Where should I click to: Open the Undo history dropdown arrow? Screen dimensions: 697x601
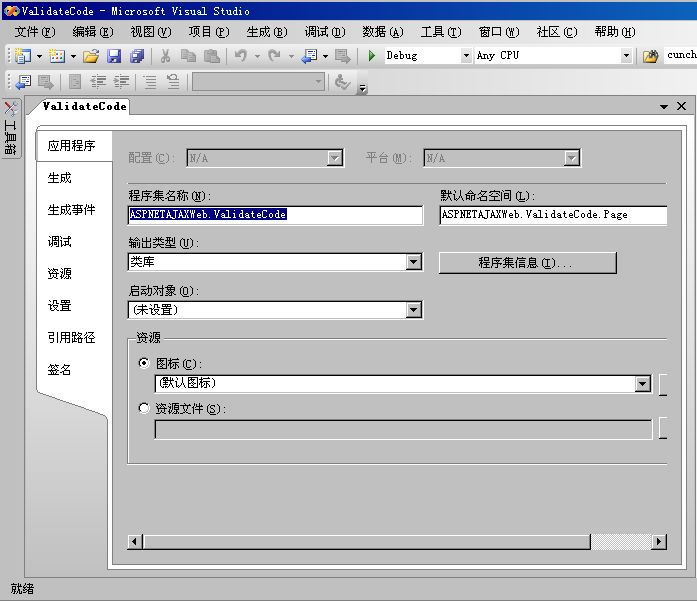(257, 56)
